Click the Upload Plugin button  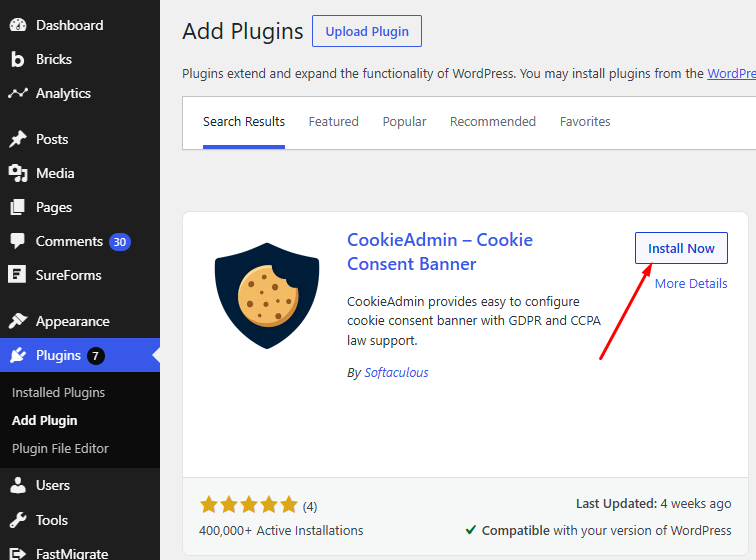point(367,31)
